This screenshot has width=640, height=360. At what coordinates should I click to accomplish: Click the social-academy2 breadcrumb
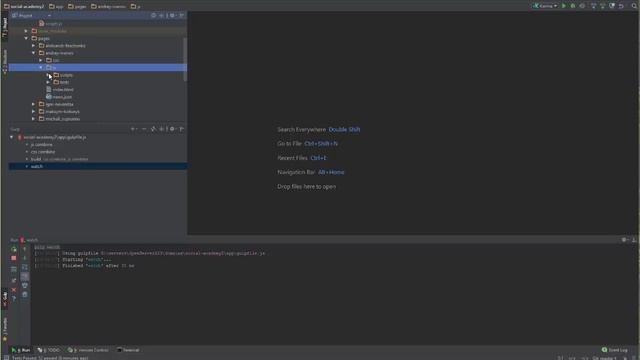(x=24, y=6)
